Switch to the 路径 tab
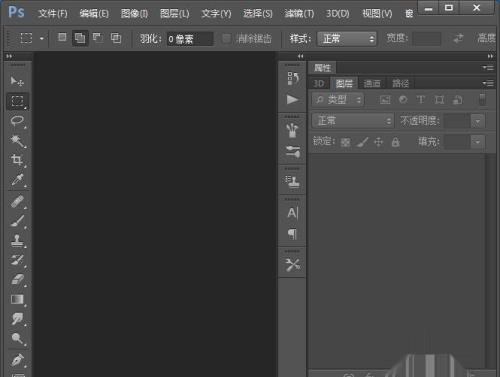The image size is (500, 377). point(400,83)
